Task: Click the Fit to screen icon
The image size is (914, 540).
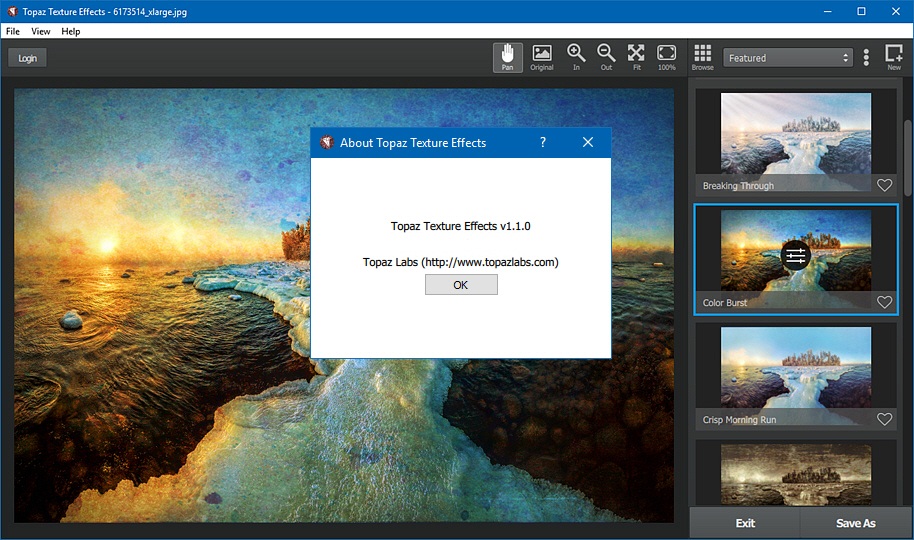Action: tap(636, 58)
